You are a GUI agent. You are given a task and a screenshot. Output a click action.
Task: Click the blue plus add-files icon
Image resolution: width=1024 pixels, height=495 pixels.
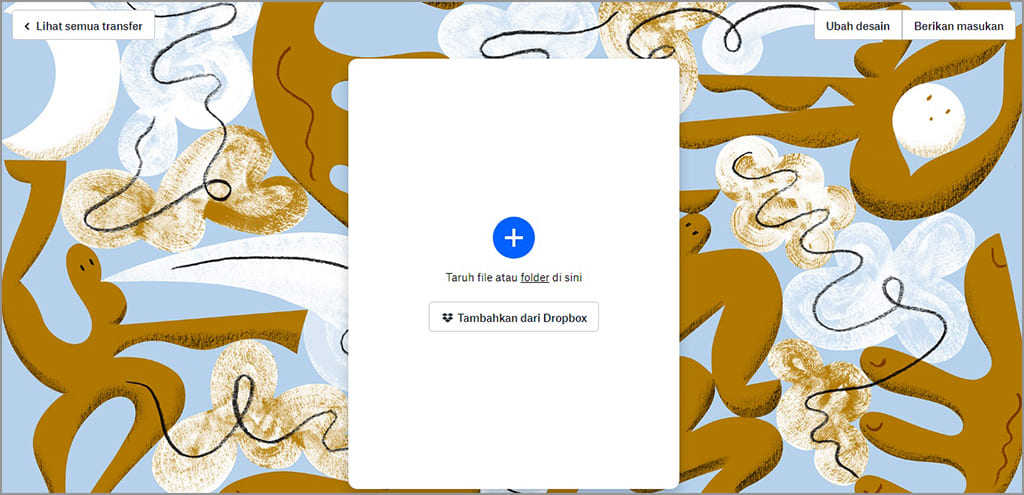point(513,238)
